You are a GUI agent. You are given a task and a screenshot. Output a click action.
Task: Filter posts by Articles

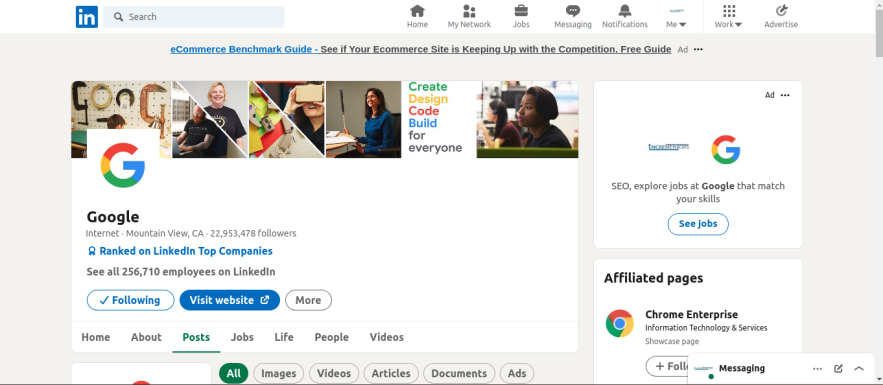391,373
